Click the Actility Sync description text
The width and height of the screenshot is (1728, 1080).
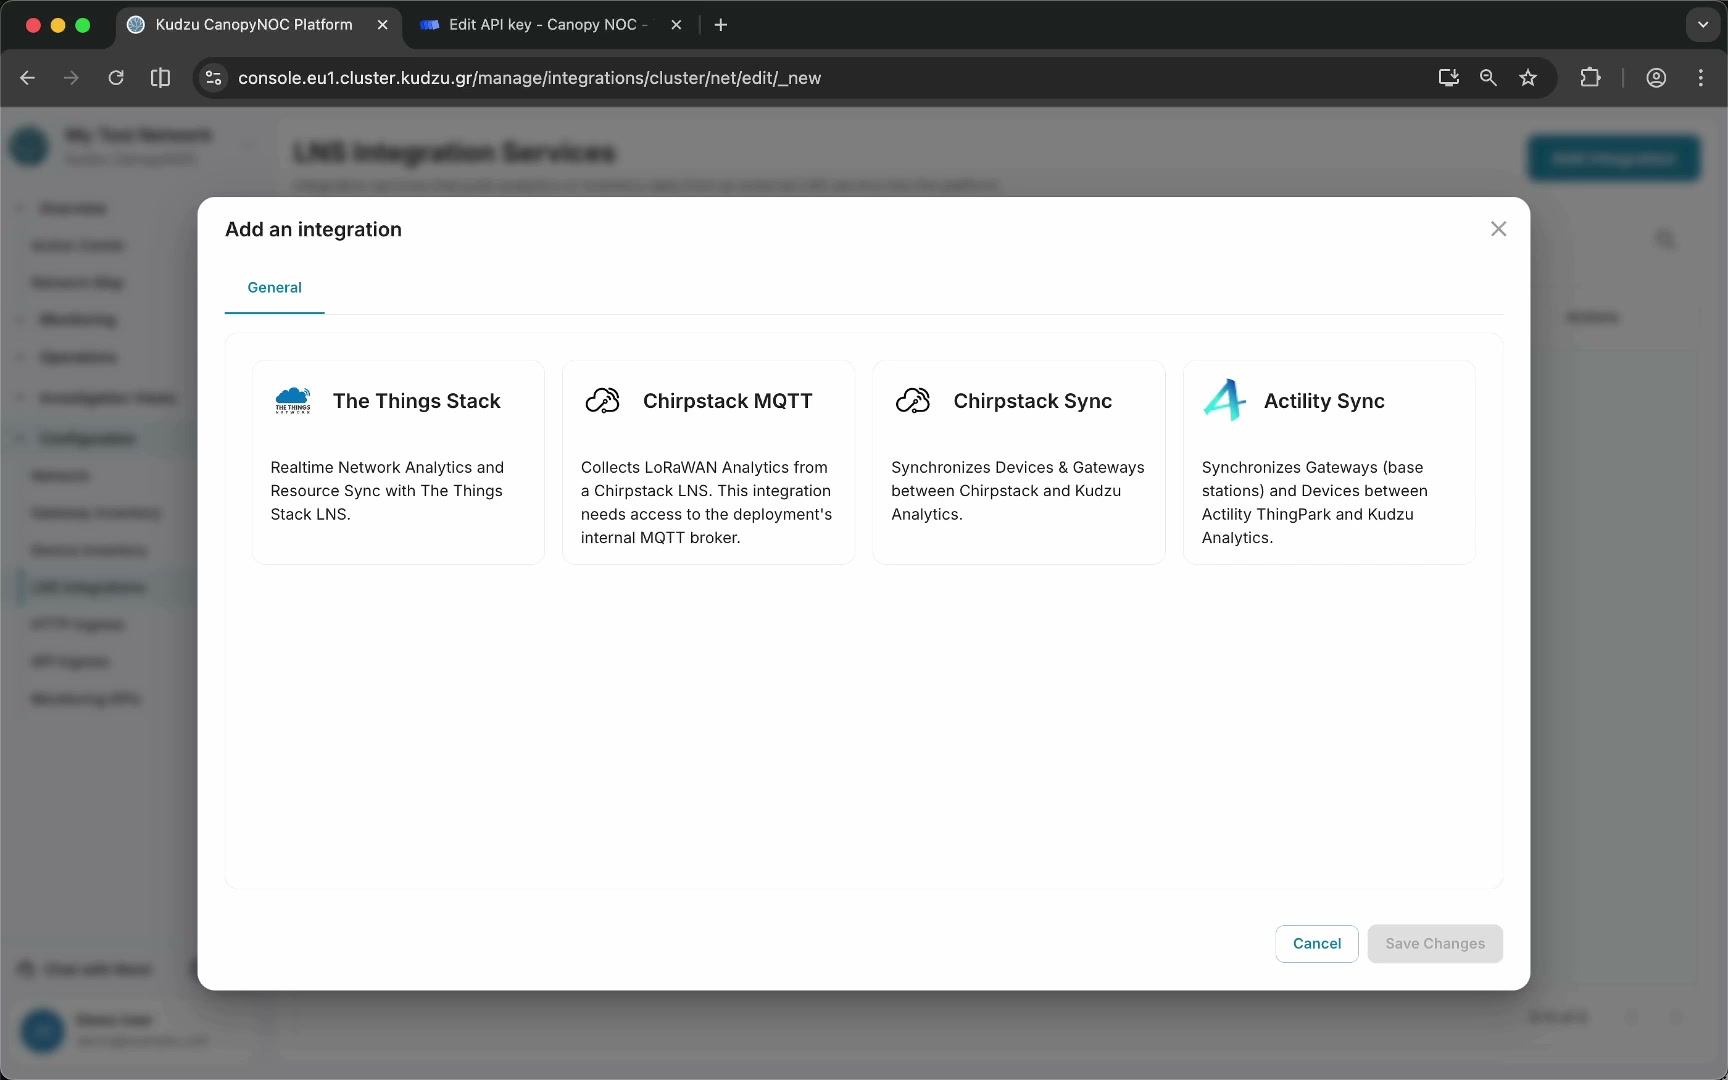pyautogui.click(x=1315, y=502)
